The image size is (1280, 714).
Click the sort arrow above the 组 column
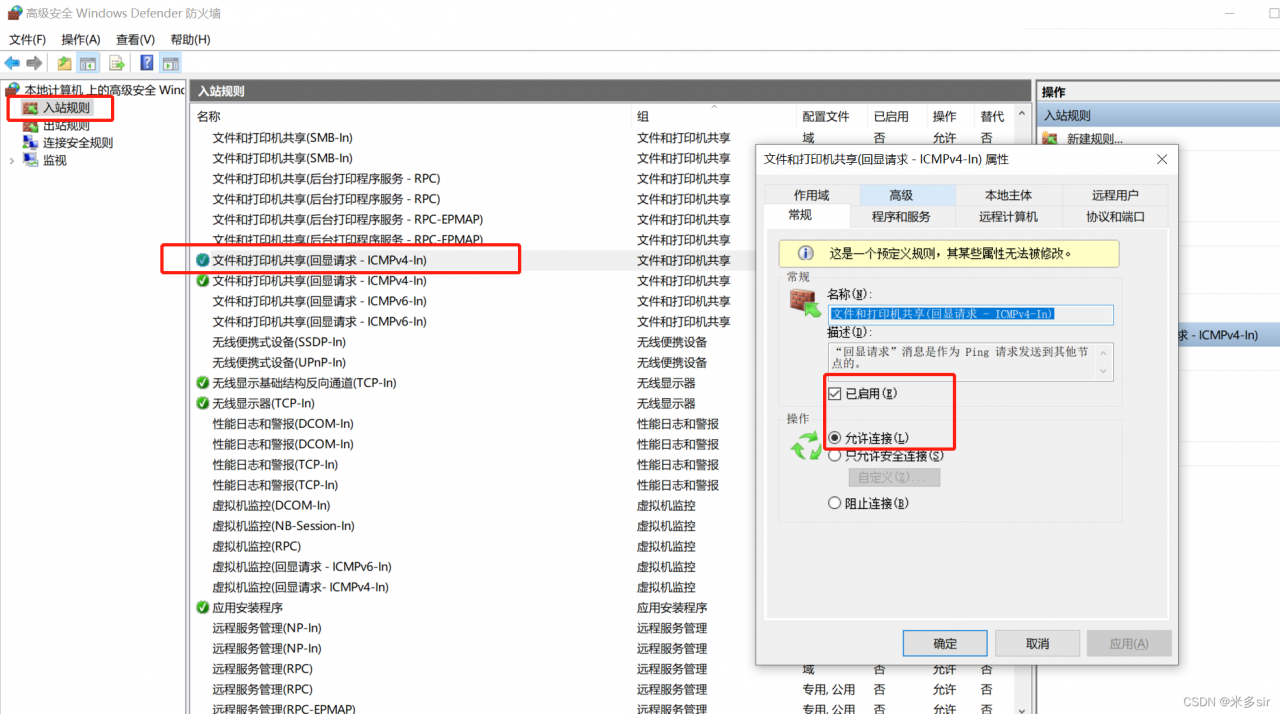tap(714, 106)
